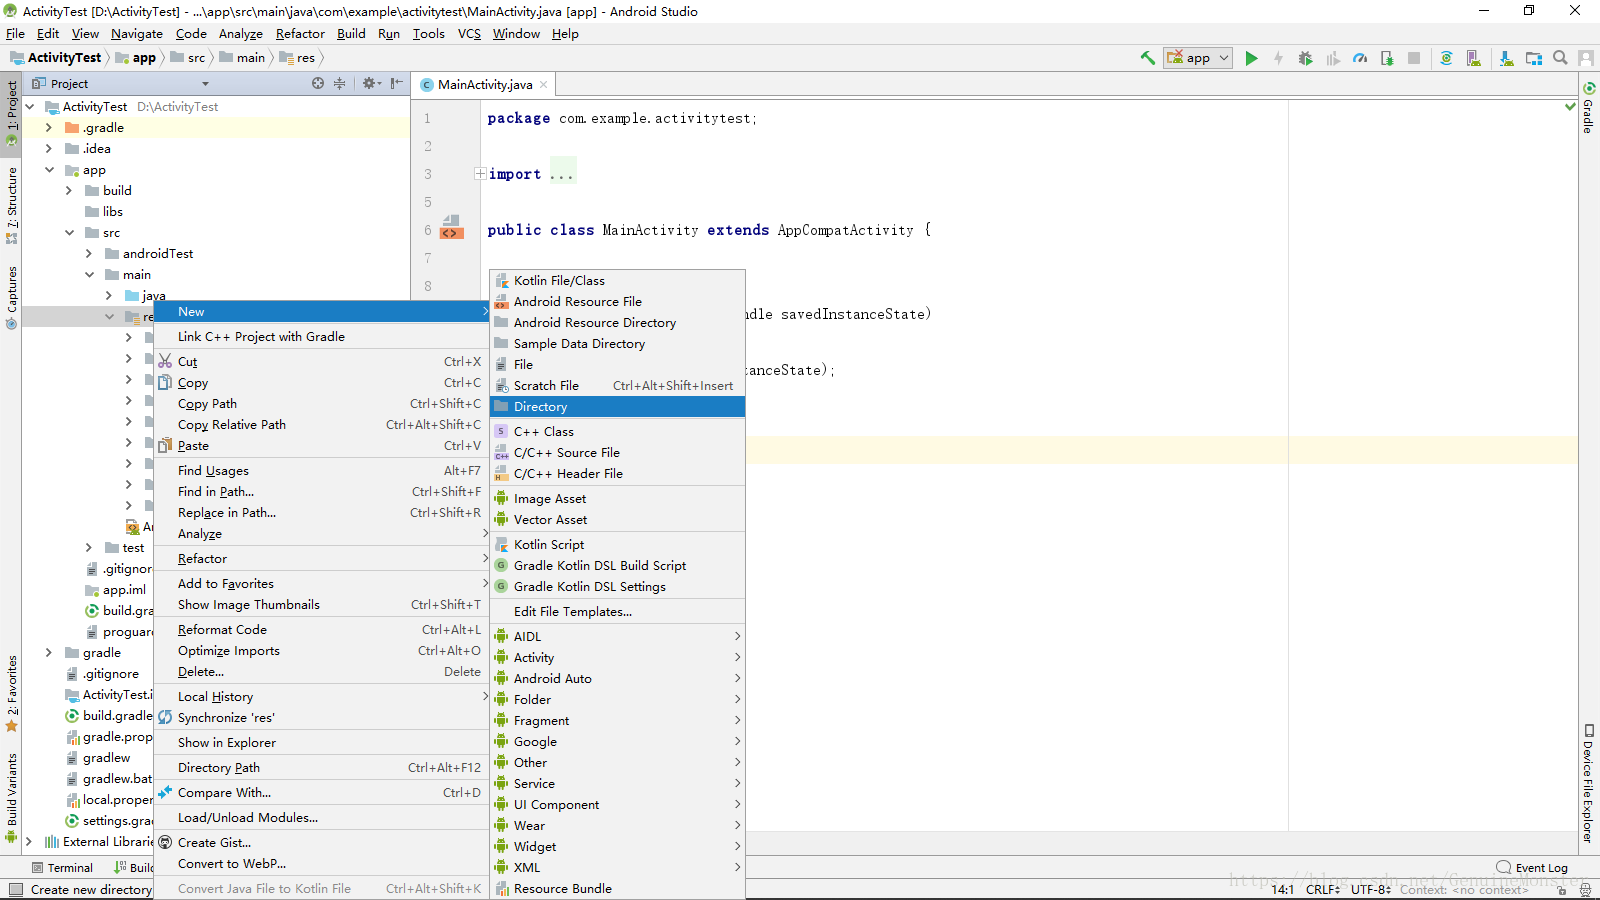Click the Profile app gauge icon
Viewport: 1600px width, 900px height.
[x=1360, y=58]
